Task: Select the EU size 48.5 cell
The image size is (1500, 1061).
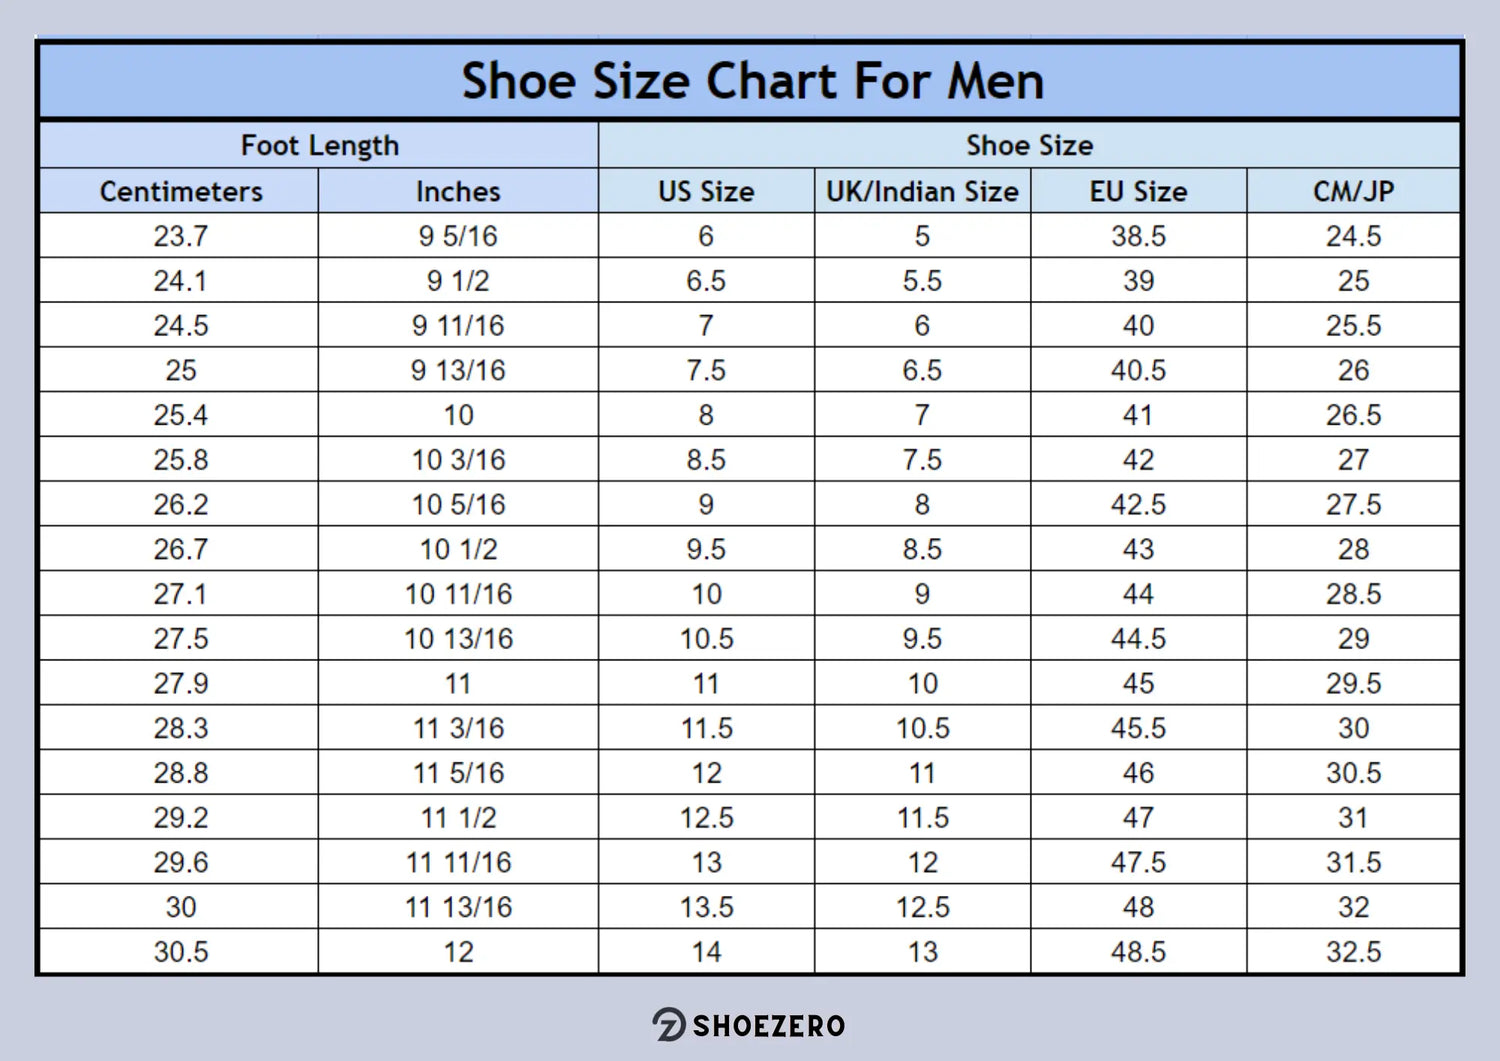Action: 1138,952
